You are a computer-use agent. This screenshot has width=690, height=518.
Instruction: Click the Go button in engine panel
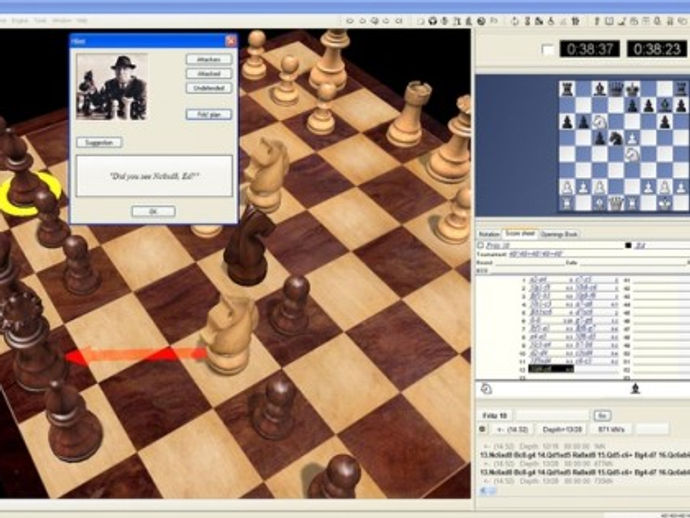(x=602, y=415)
